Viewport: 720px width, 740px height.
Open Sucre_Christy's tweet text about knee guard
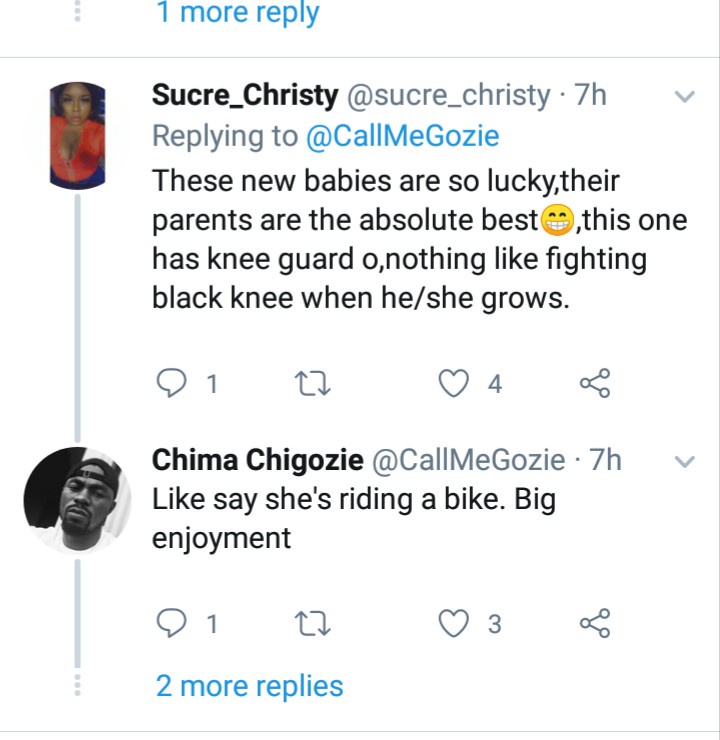point(400,239)
